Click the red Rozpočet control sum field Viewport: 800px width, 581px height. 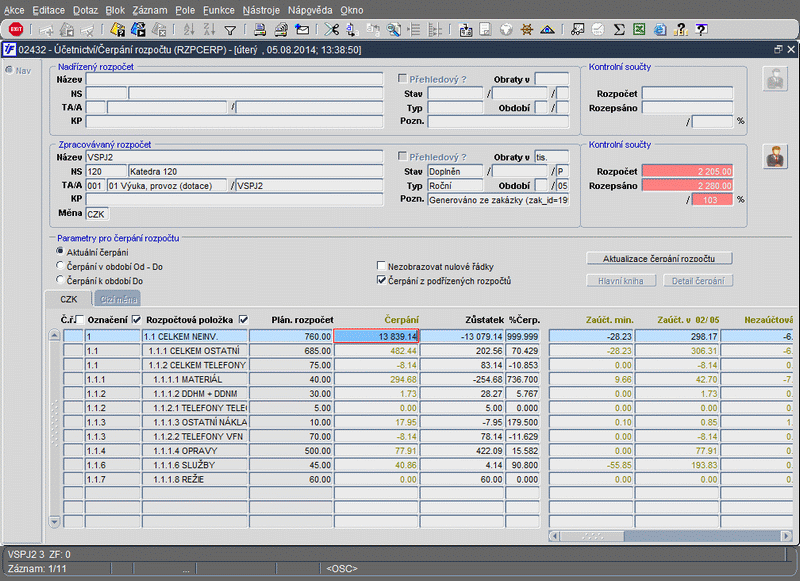coord(687,171)
